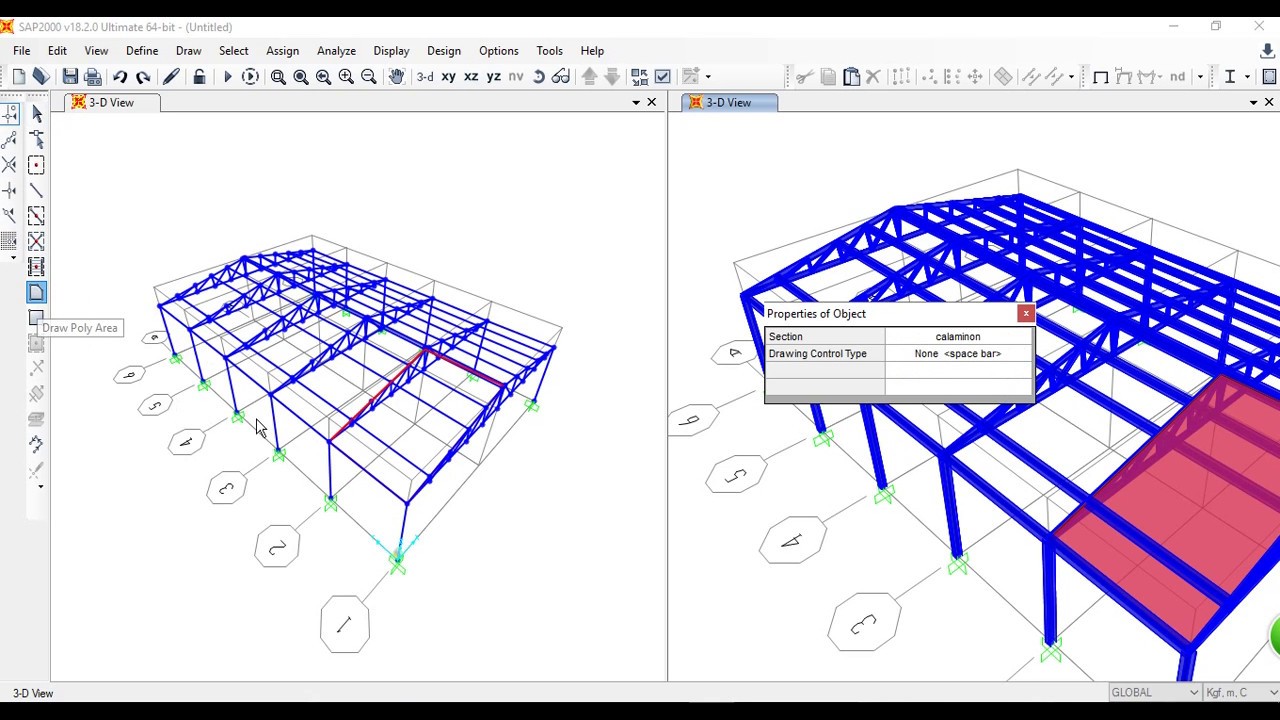Click the Print graphics icon
The image size is (1280, 720).
tap(93, 77)
